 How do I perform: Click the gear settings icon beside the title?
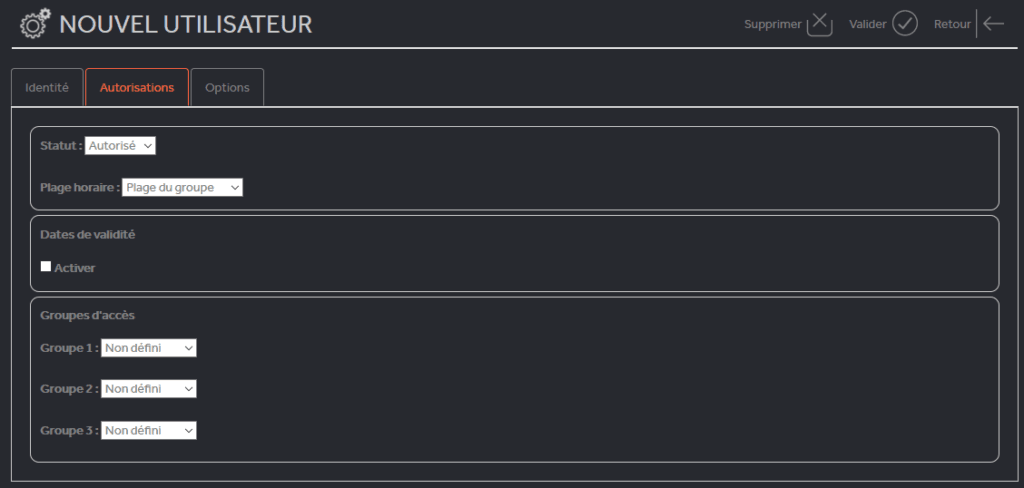point(35,24)
